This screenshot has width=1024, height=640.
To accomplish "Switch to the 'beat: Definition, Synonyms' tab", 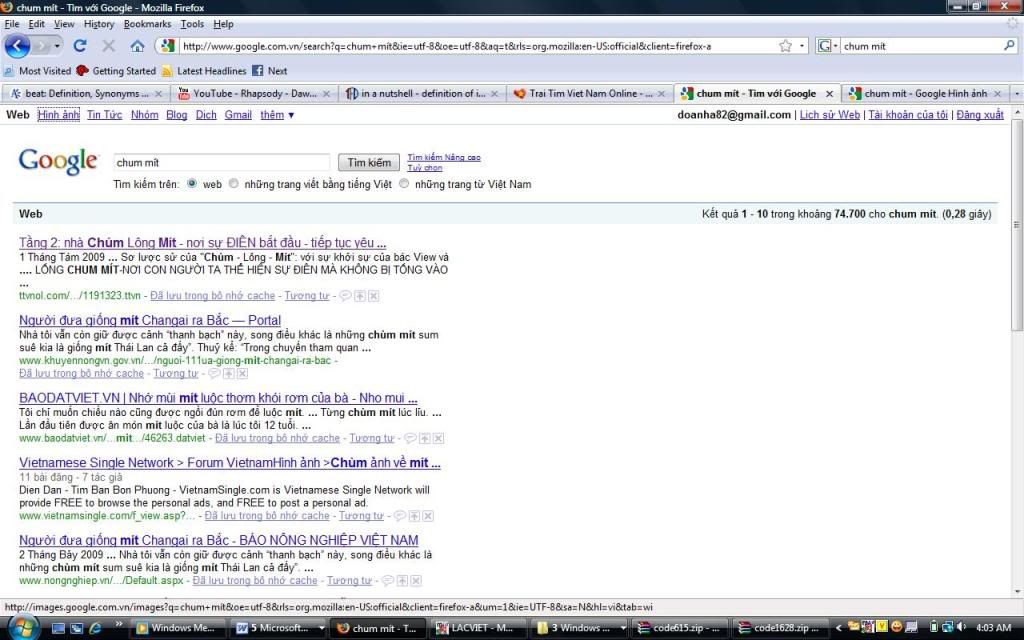I will (86, 94).
